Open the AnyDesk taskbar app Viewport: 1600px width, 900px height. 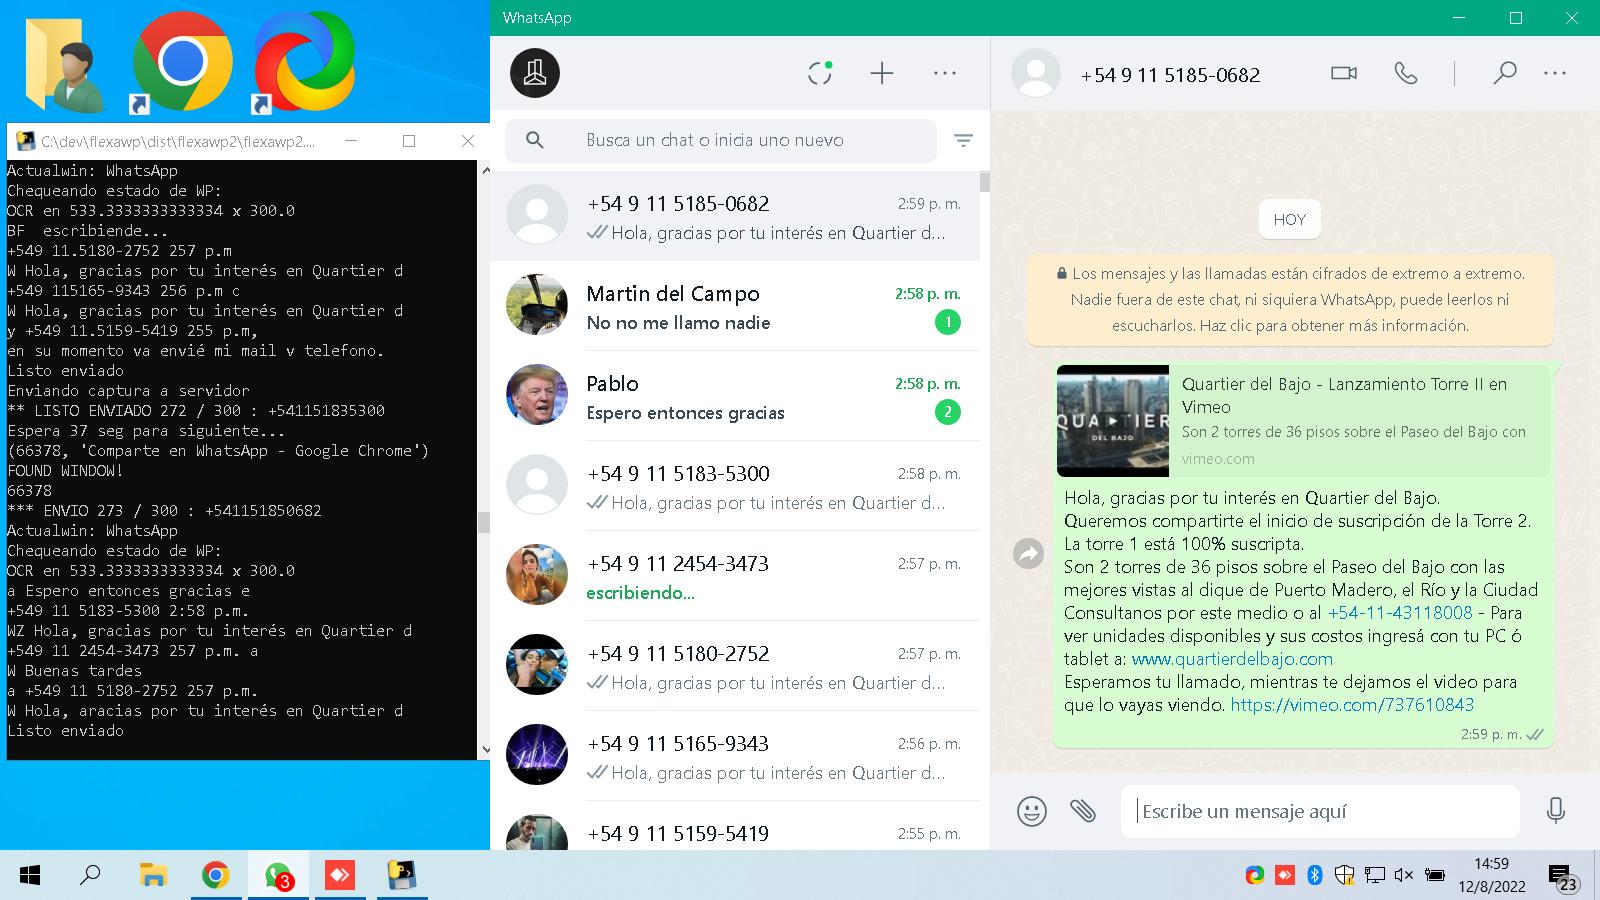tap(340, 876)
